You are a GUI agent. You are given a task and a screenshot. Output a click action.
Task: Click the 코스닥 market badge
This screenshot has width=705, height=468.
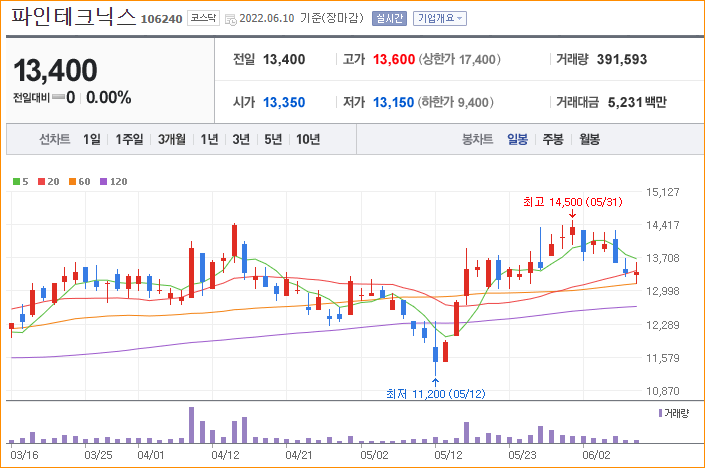point(203,18)
